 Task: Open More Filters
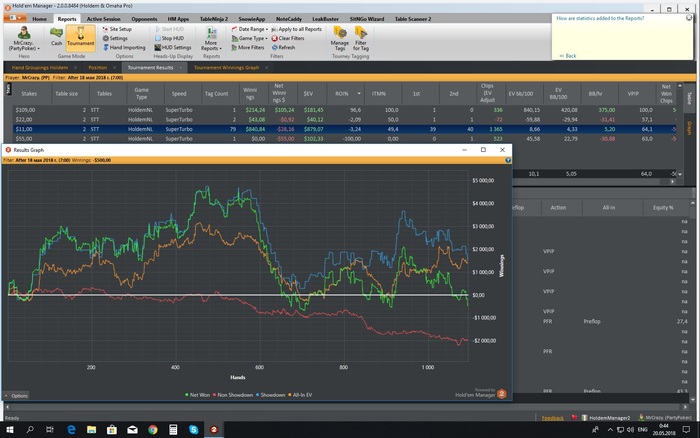click(248, 47)
